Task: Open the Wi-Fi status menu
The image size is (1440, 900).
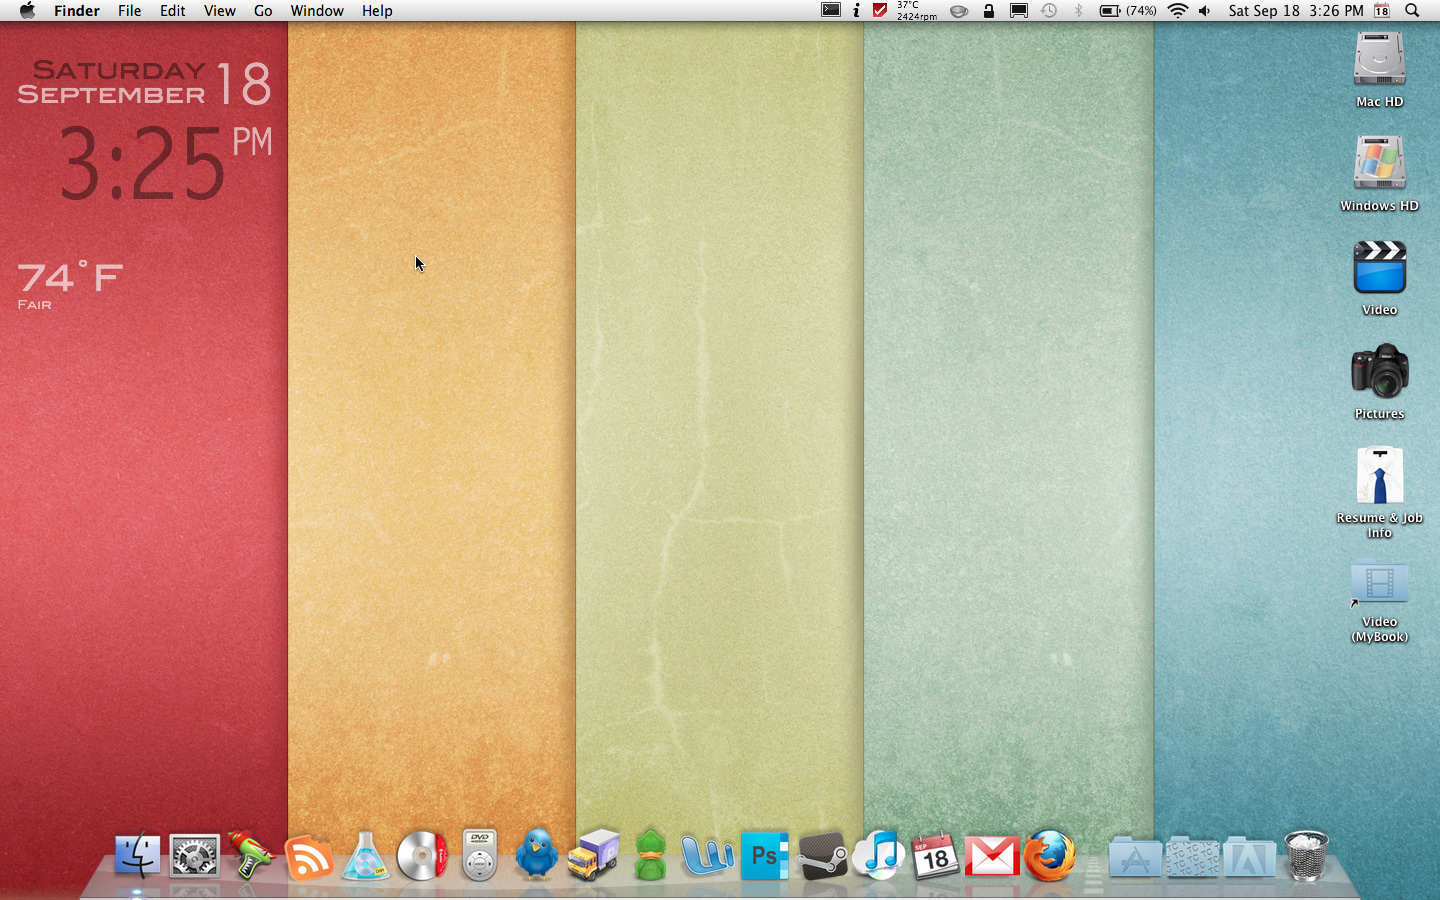Action: [x=1178, y=11]
